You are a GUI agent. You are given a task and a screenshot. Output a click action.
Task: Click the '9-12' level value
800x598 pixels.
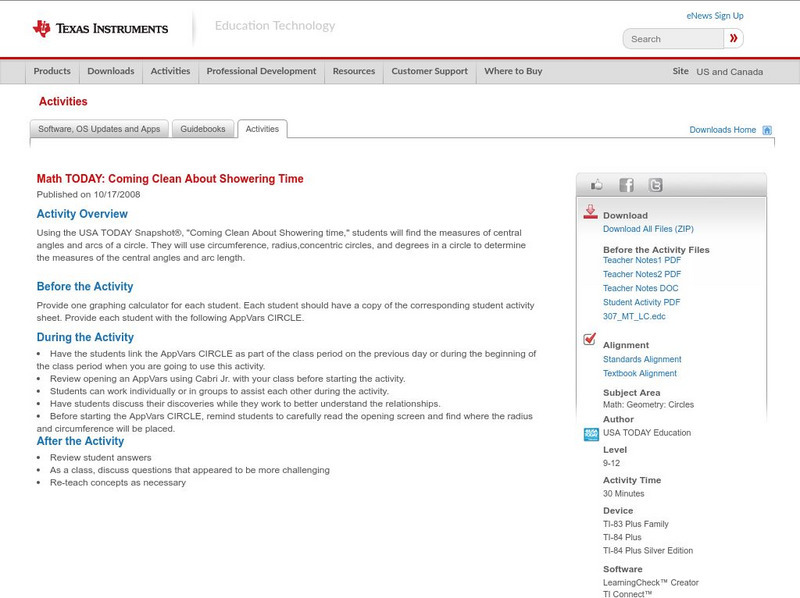pyautogui.click(x=611, y=463)
